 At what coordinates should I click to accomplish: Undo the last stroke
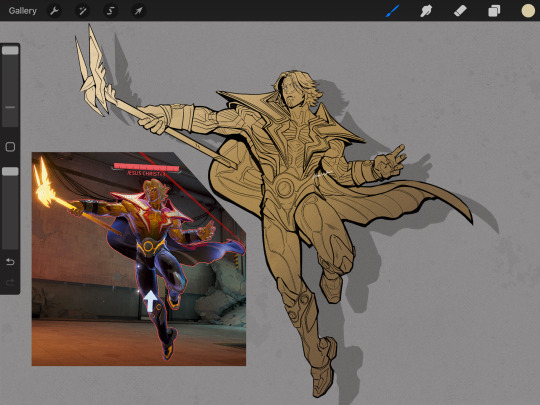tap(10, 262)
